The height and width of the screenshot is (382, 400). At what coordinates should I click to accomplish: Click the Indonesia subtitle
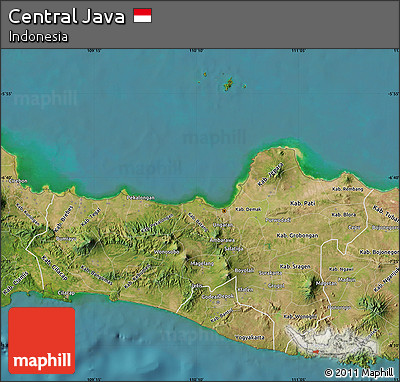pos(38,36)
